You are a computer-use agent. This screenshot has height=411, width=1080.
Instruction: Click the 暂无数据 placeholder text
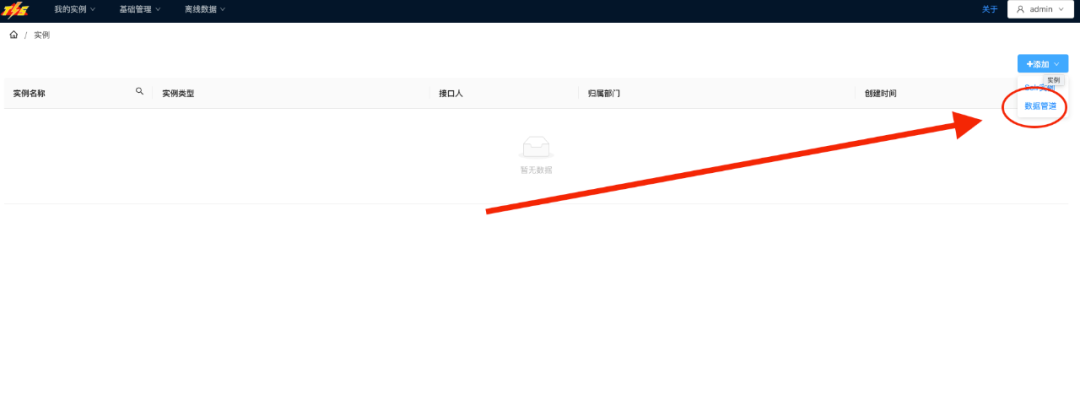point(536,170)
